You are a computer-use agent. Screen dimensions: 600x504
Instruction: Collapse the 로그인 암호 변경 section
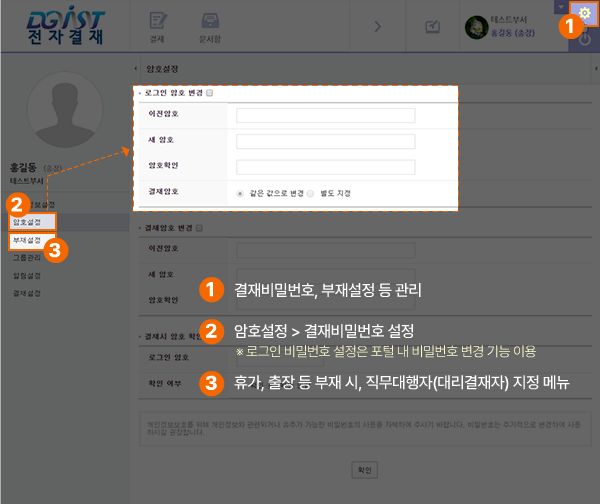click(x=209, y=93)
